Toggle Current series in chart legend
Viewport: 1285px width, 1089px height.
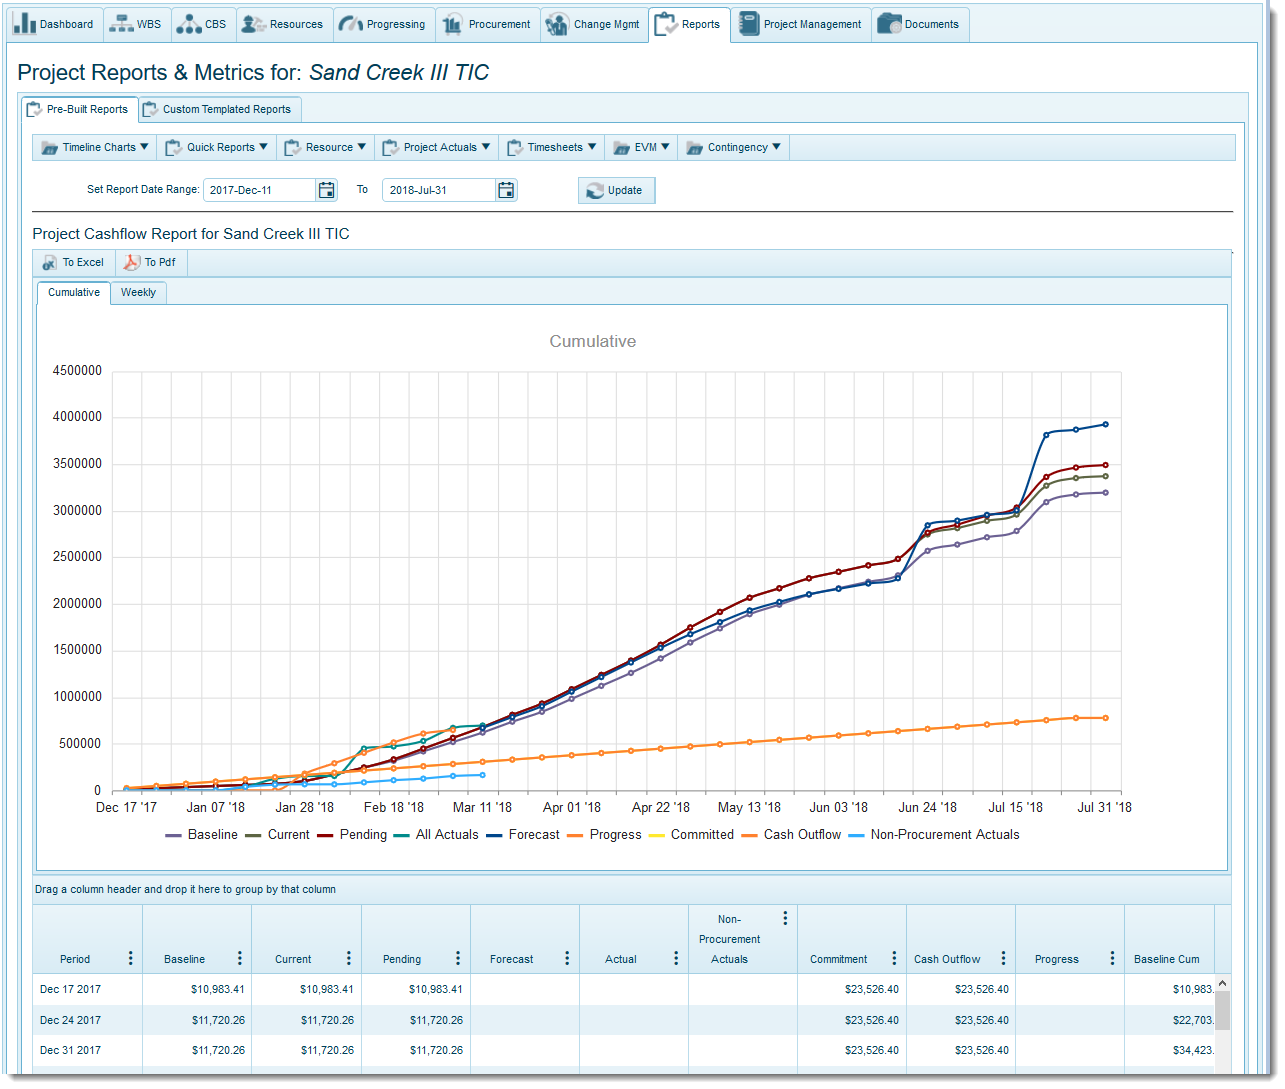(x=277, y=835)
